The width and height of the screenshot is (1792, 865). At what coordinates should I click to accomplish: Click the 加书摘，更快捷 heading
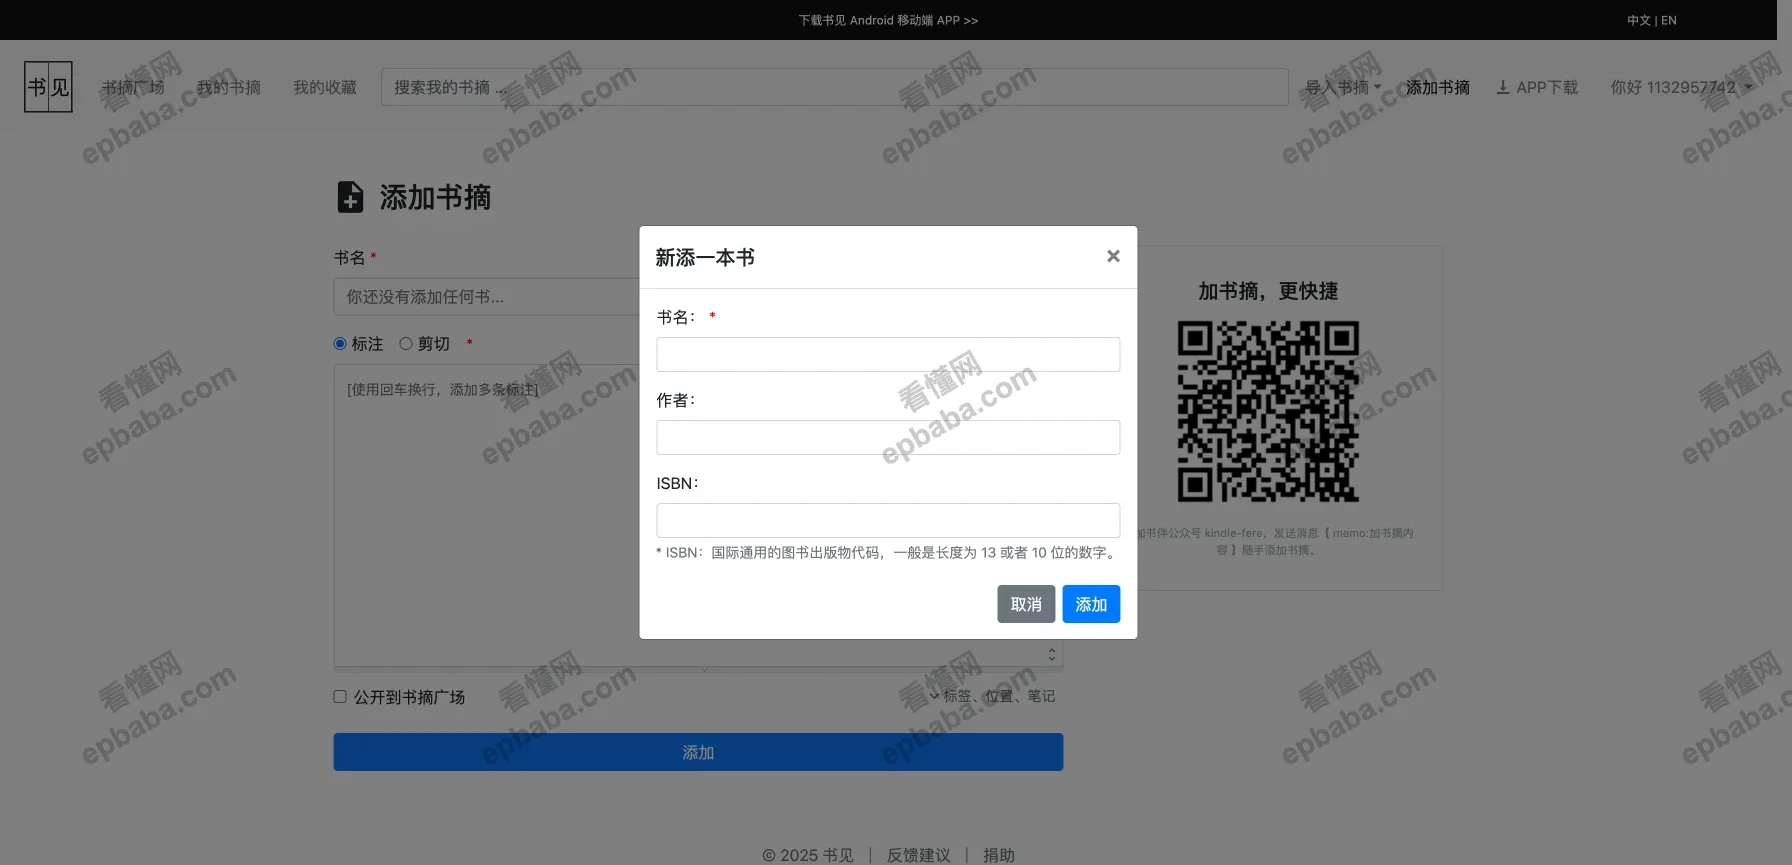[x=1268, y=291]
